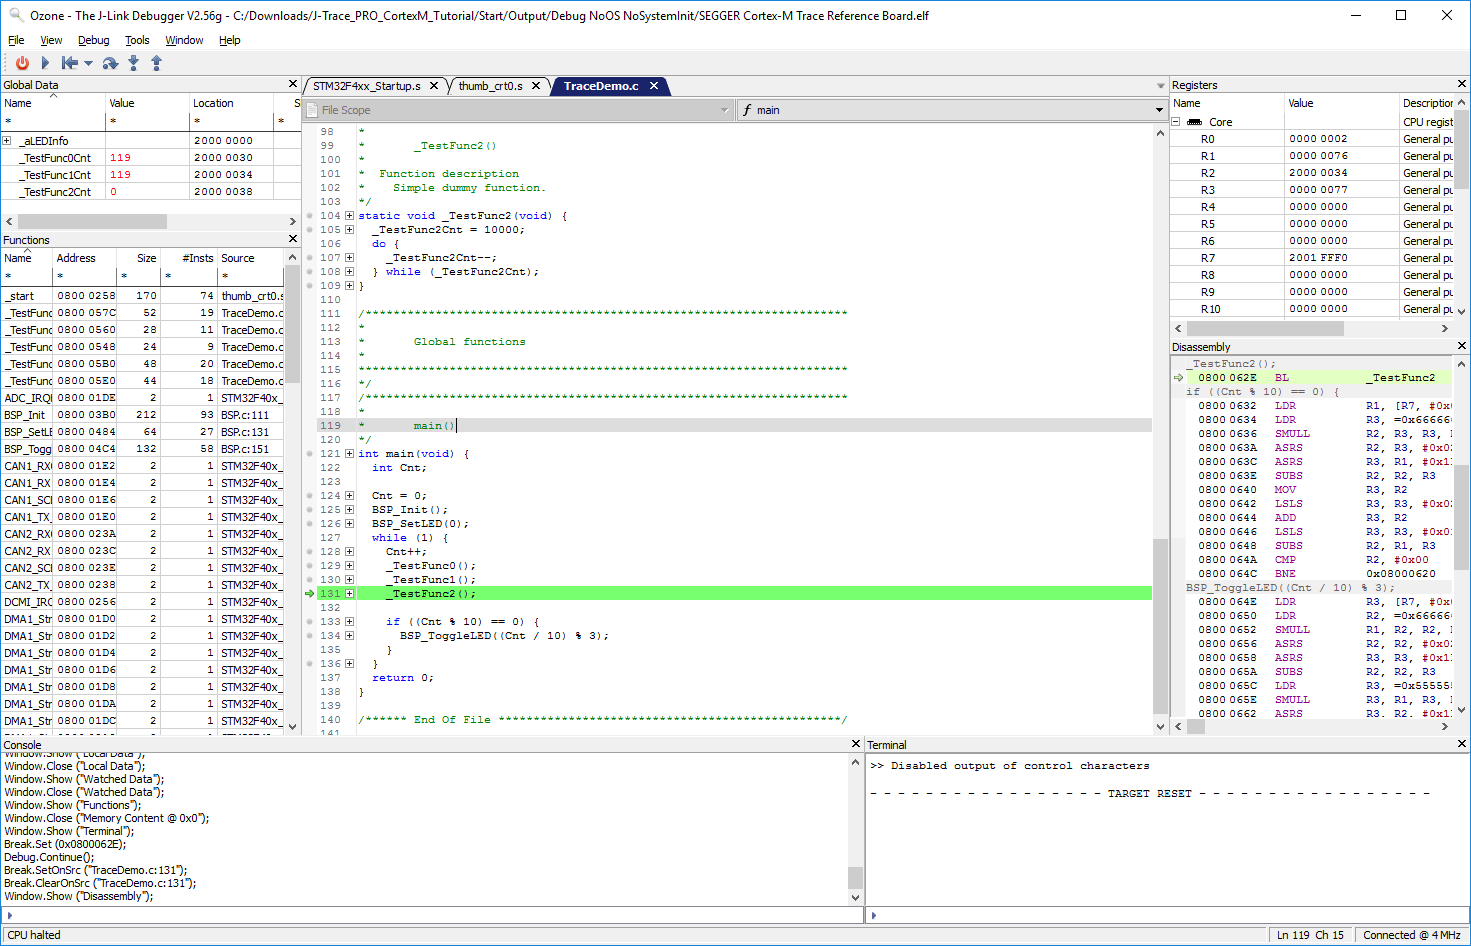
Task: Collapse the Core register group
Action: [1176, 122]
